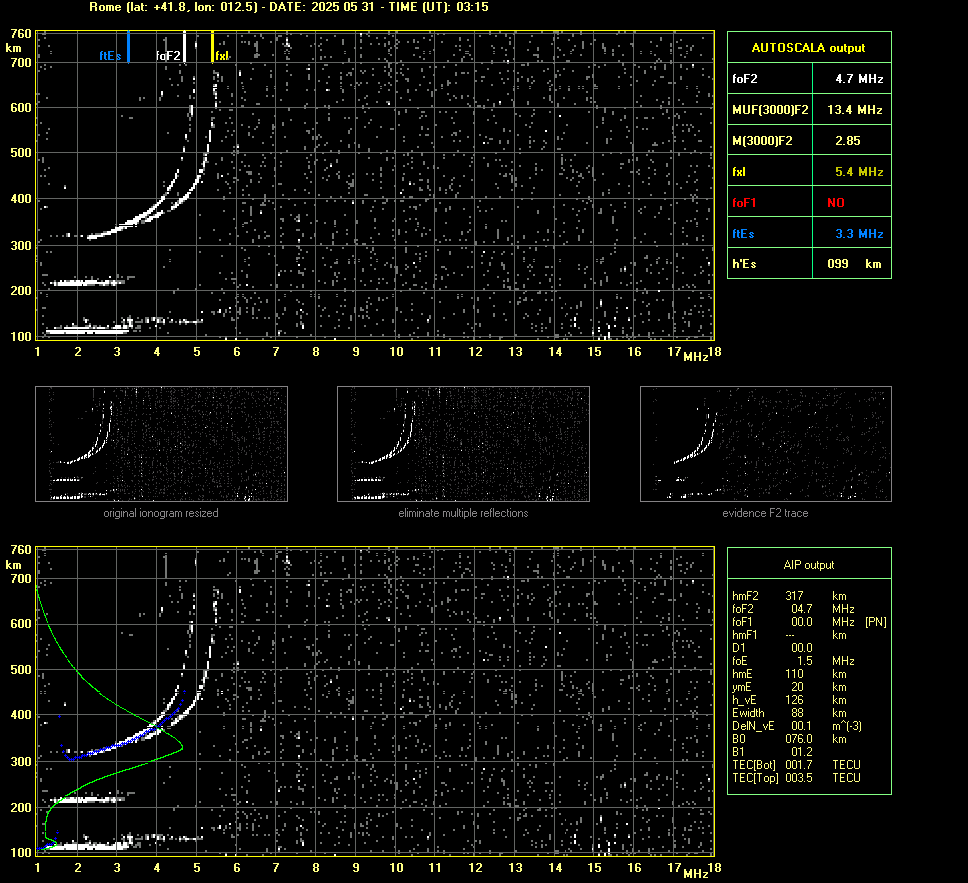Click the hmF2 317 km row
Image resolution: width=968 pixels, height=883 pixels.
[x=789, y=596]
